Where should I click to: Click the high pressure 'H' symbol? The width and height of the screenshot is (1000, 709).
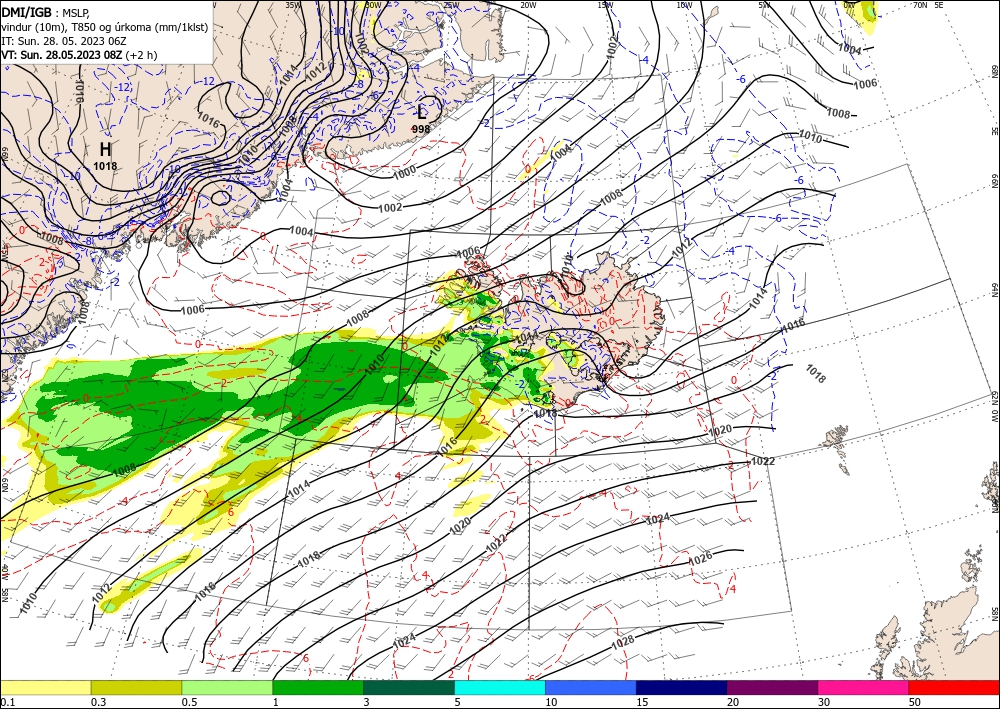point(105,150)
